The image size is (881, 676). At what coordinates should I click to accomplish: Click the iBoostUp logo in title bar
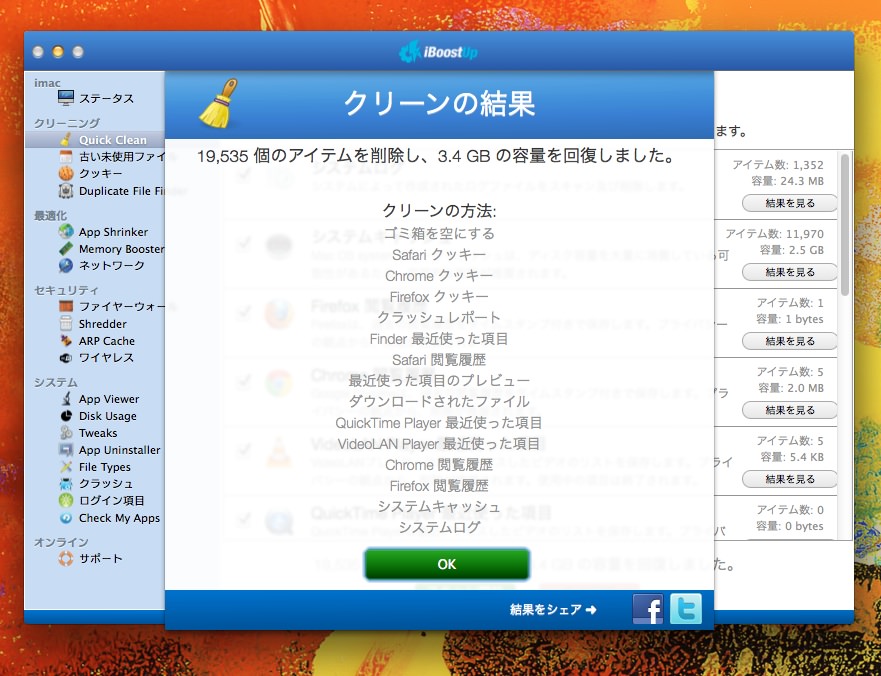click(x=438, y=52)
